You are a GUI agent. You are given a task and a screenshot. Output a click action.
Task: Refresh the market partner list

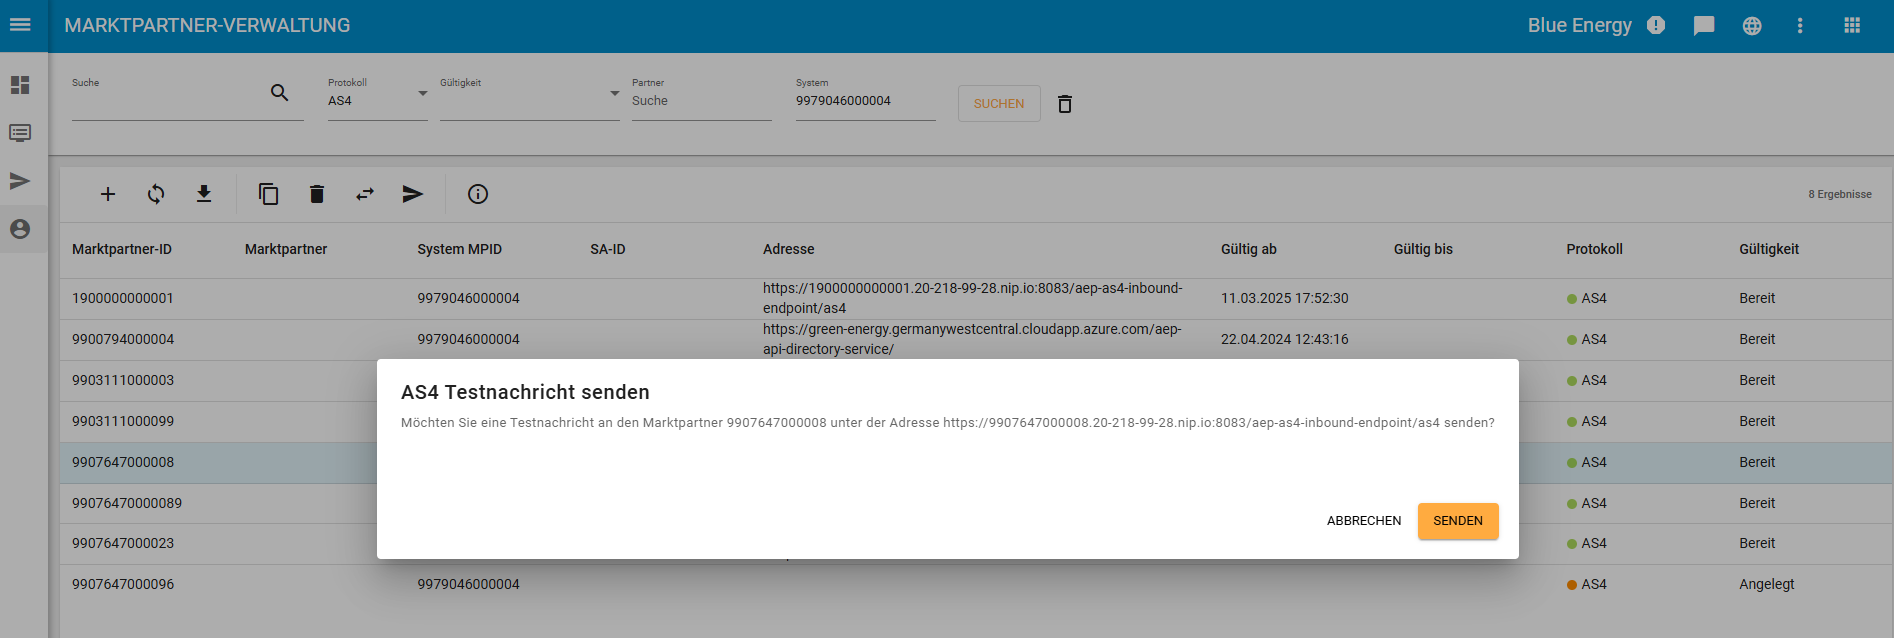pos(156,194)
